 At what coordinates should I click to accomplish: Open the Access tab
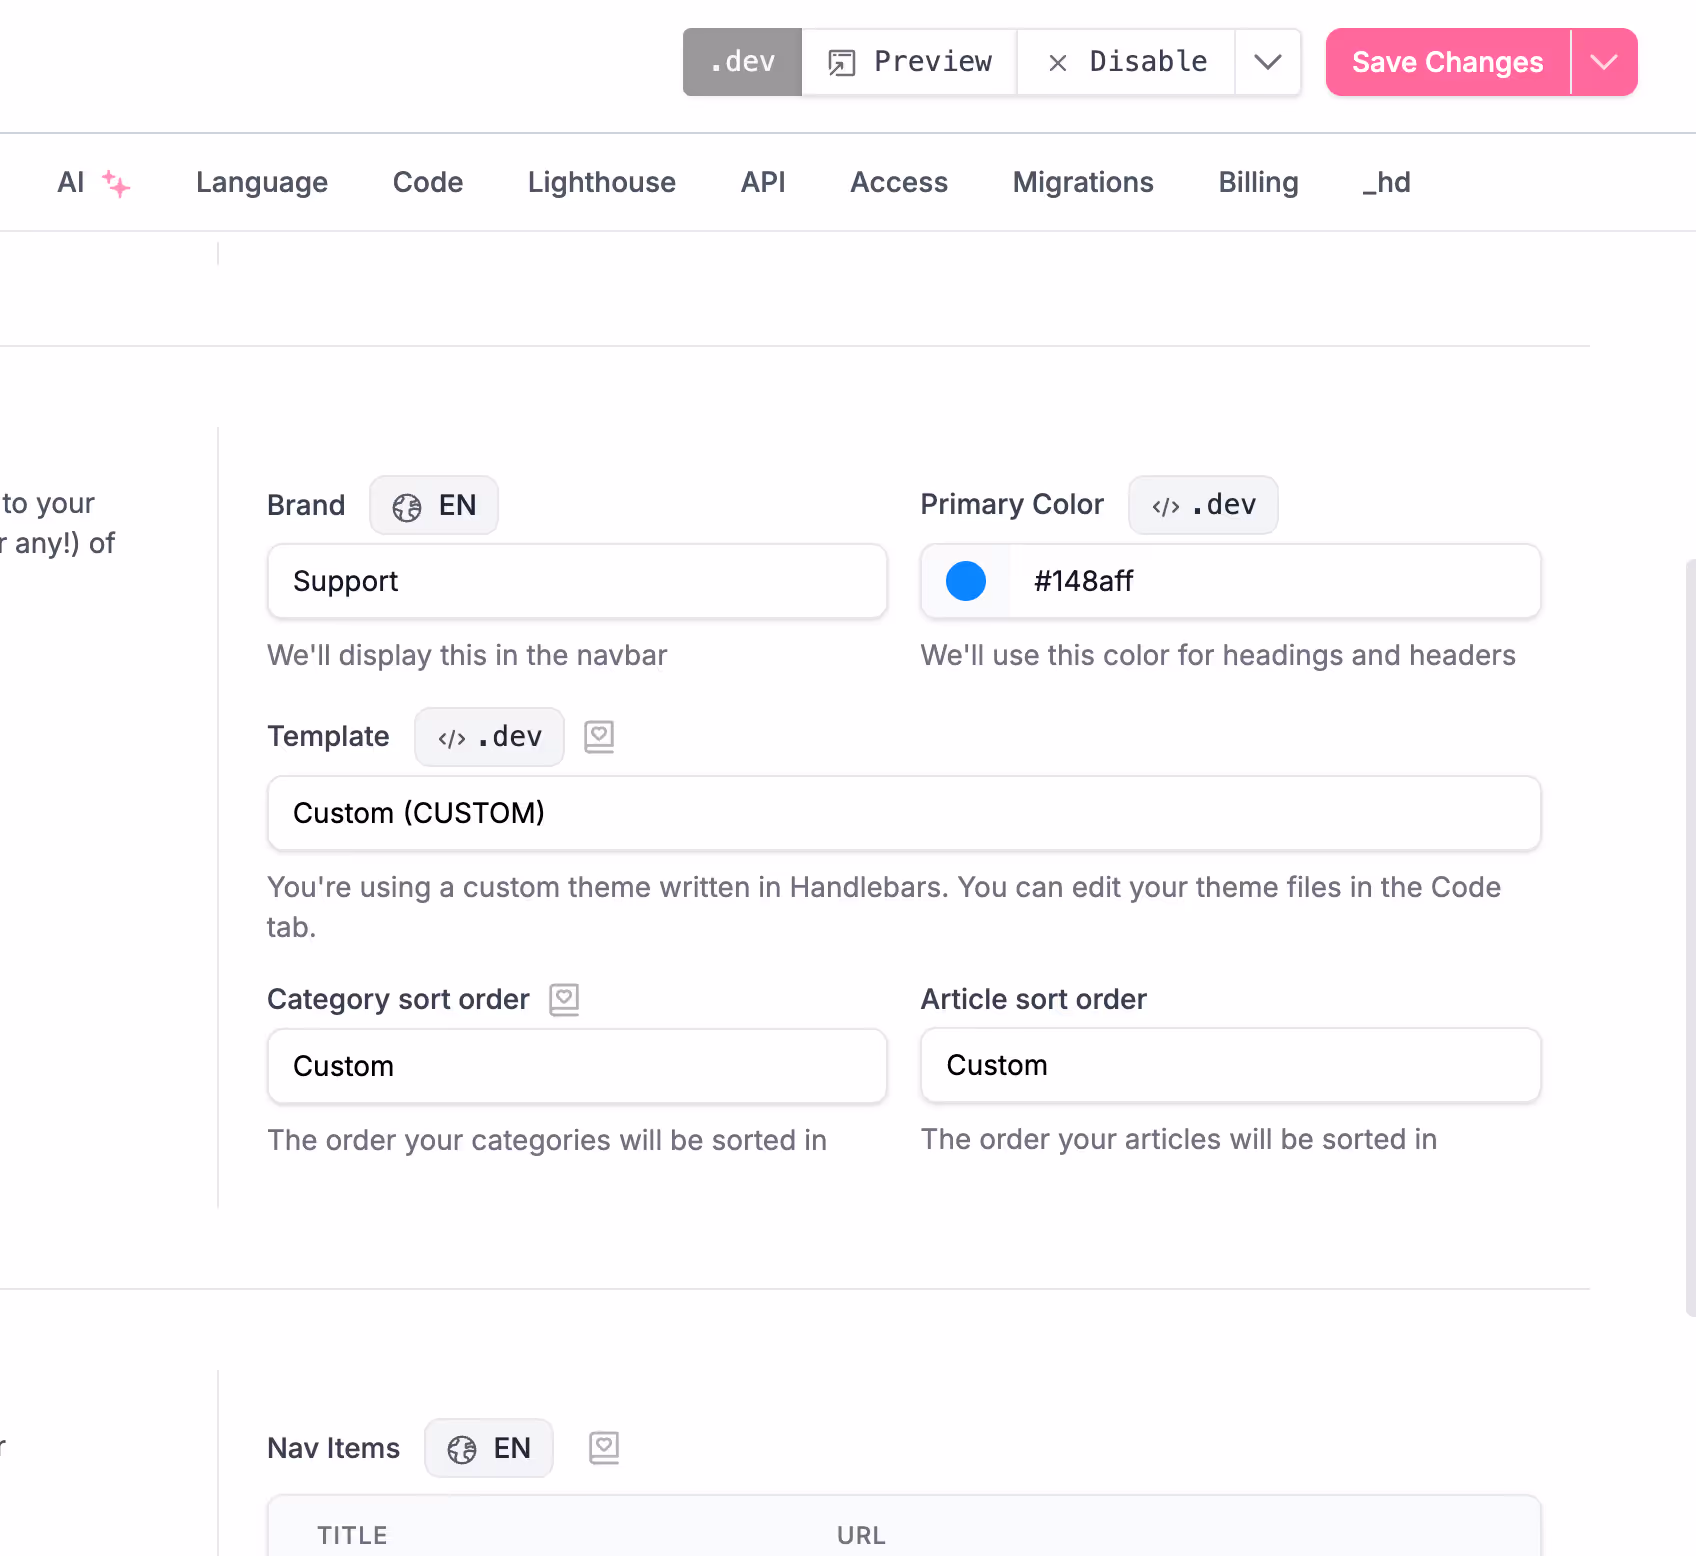[x=899, y=182]
